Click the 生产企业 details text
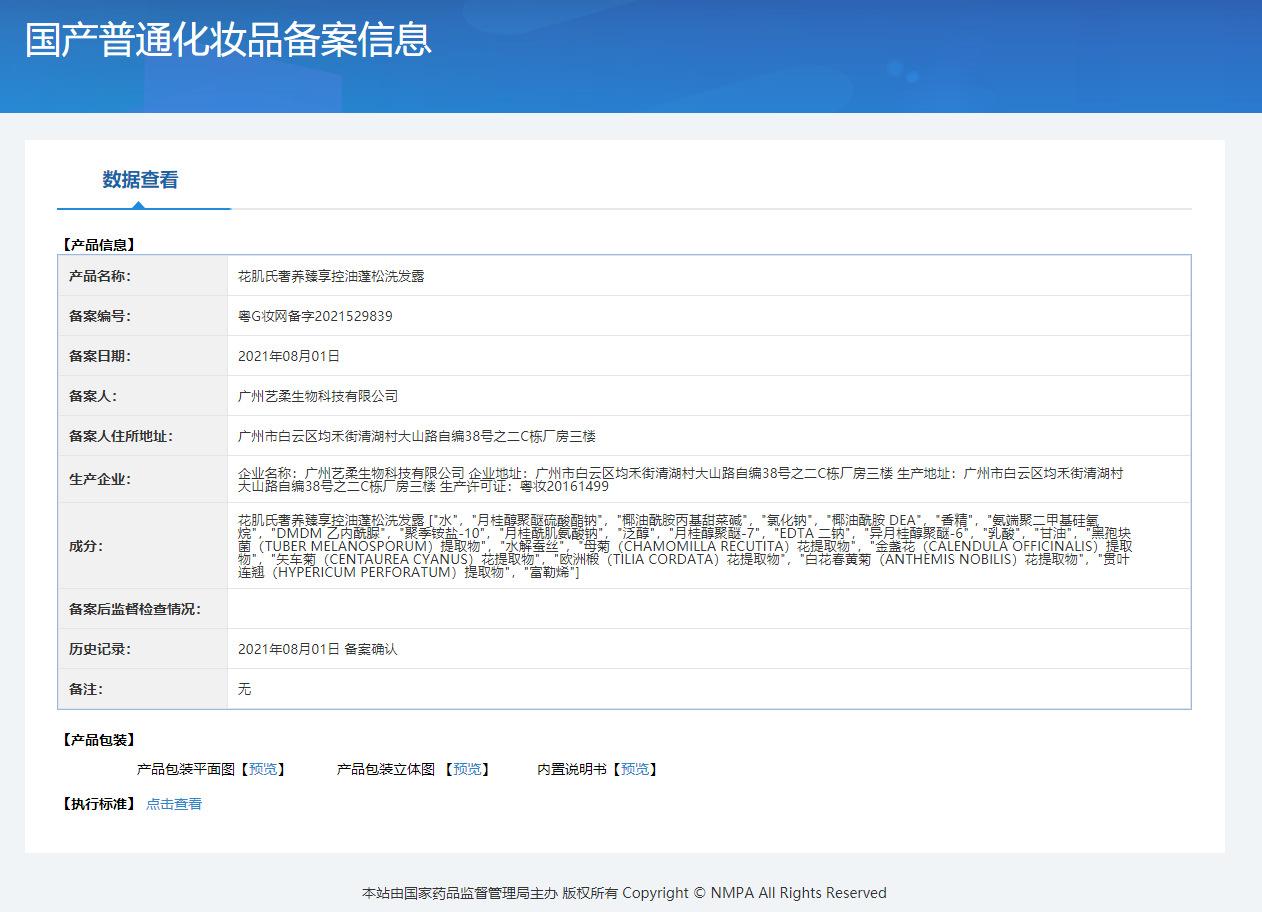Screen dimensions: 1262x912 [x=680, y=479]
